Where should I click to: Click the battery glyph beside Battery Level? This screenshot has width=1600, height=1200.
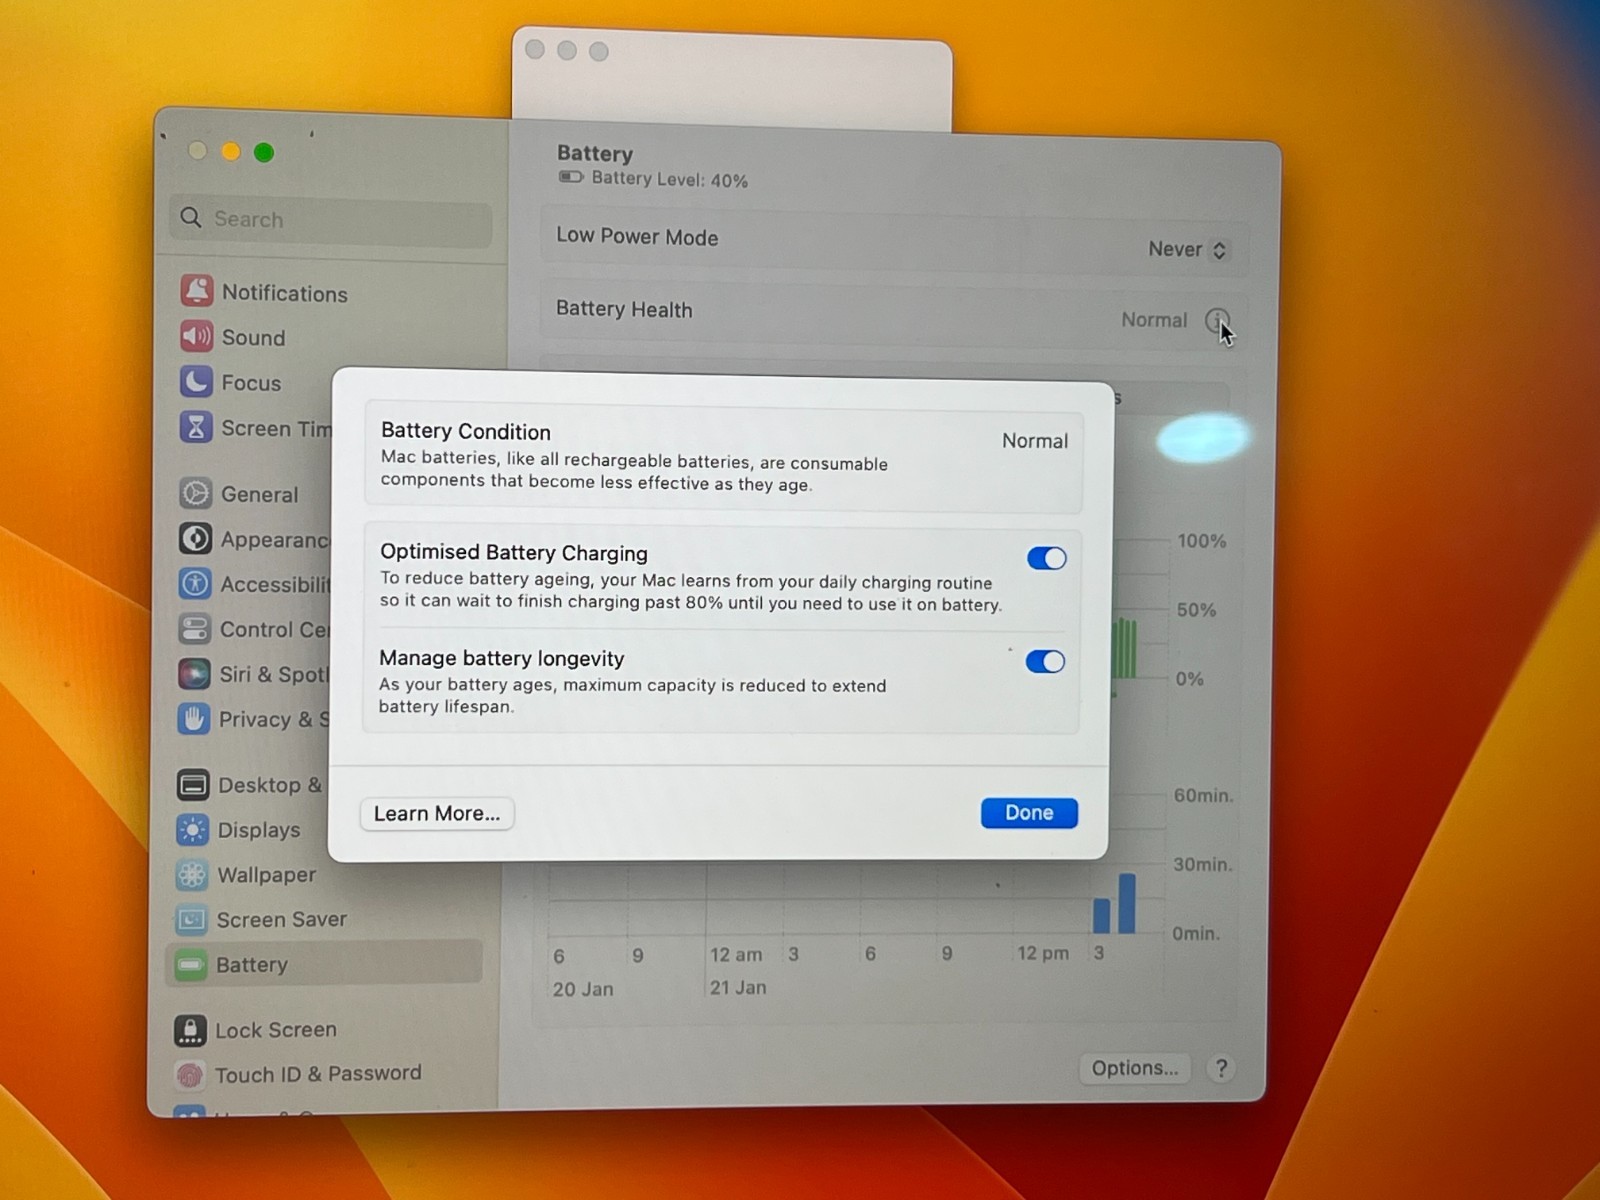point(570,177)
